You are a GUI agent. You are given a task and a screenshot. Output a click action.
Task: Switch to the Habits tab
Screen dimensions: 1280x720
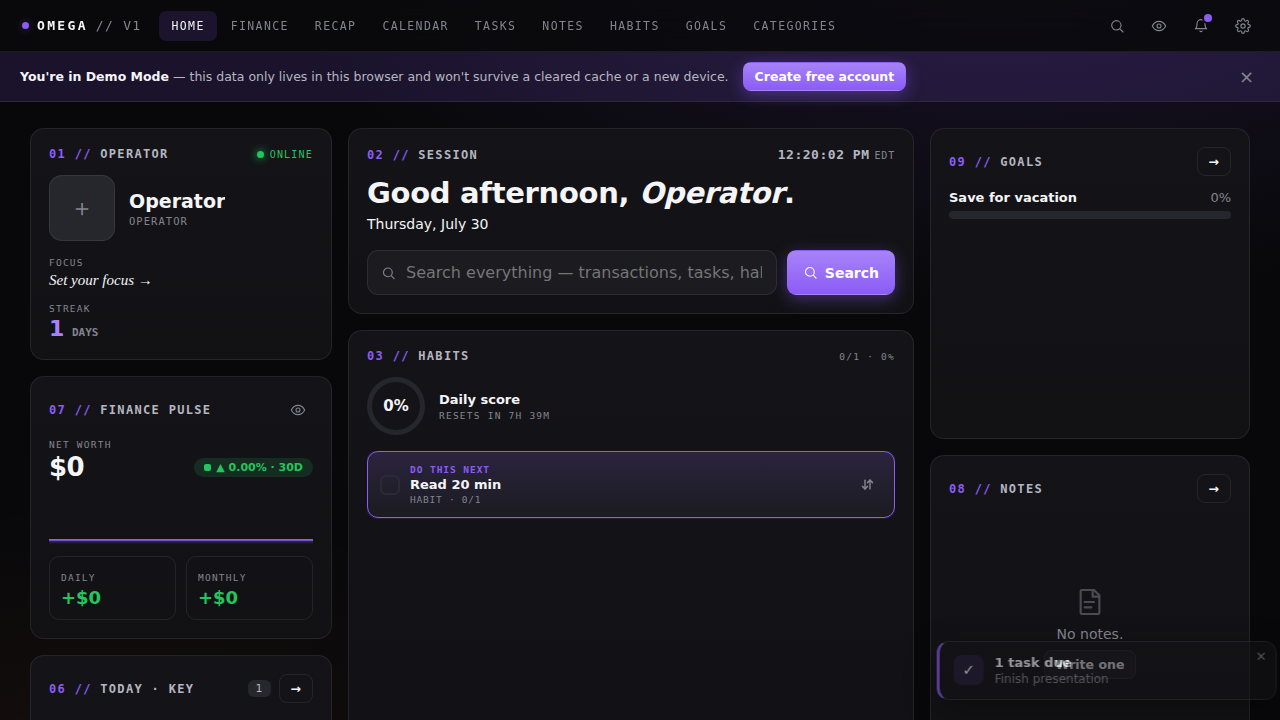pyautogui.click(x=634, y=26)
